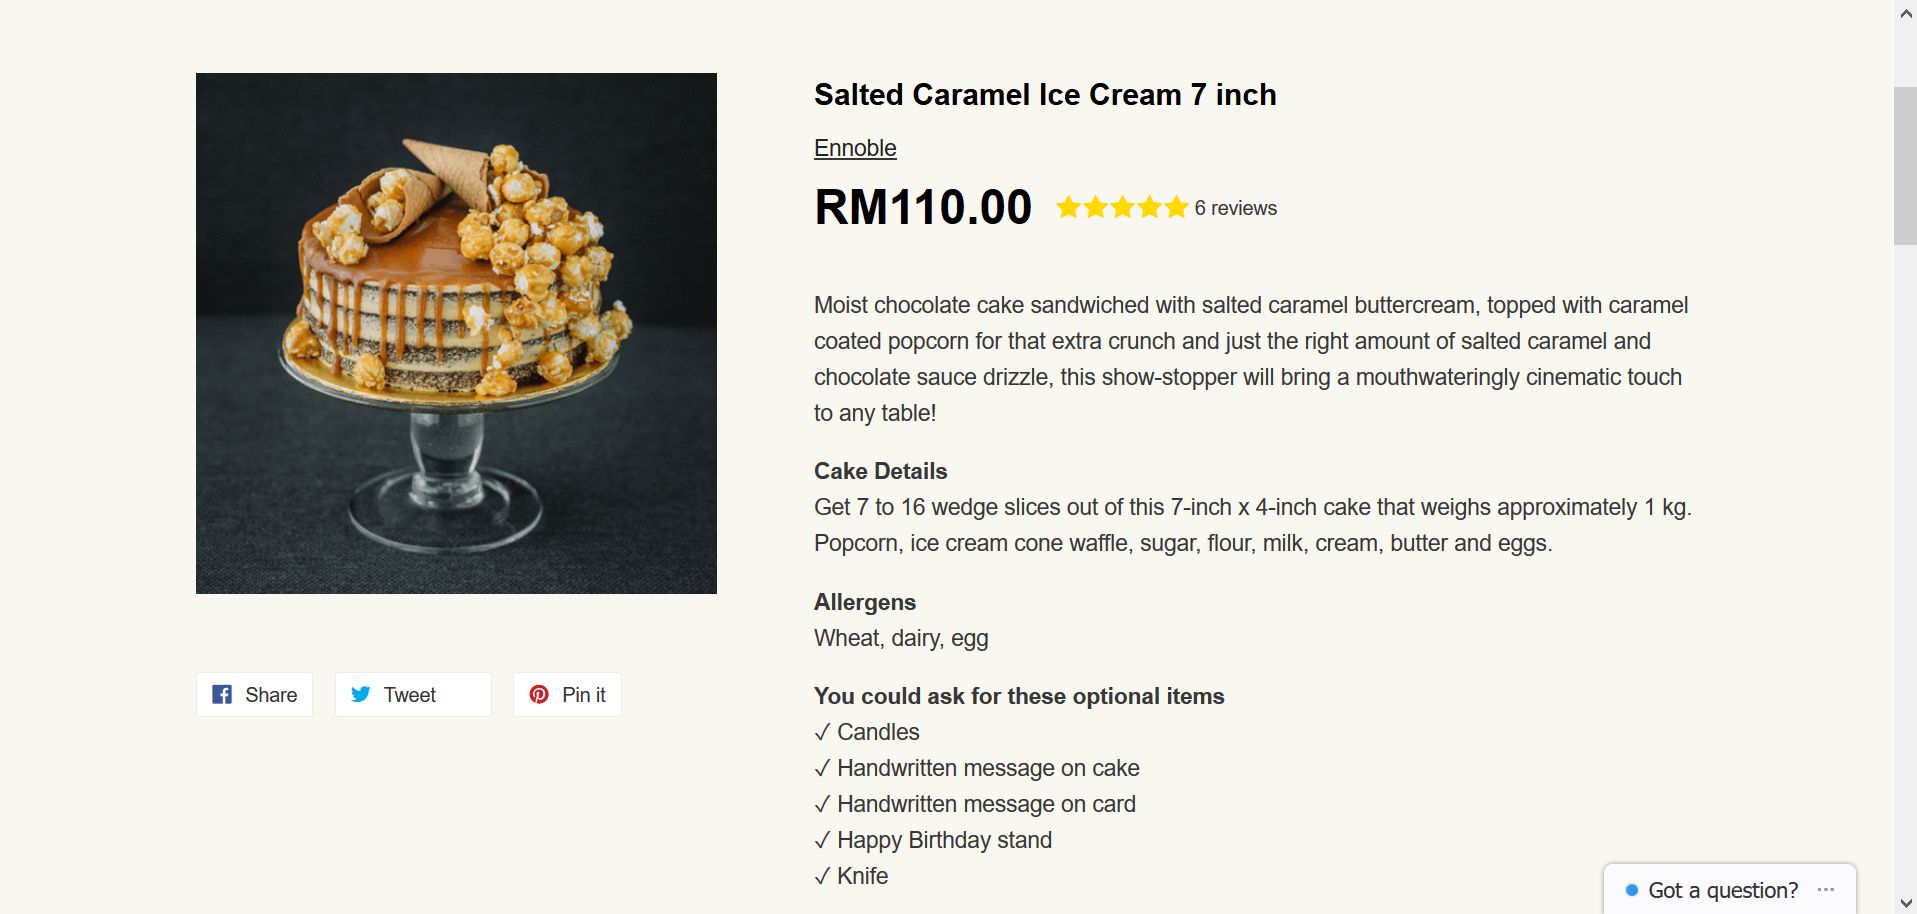
Task: View the 6 reviews link
Action: [x=1235, y=208]
